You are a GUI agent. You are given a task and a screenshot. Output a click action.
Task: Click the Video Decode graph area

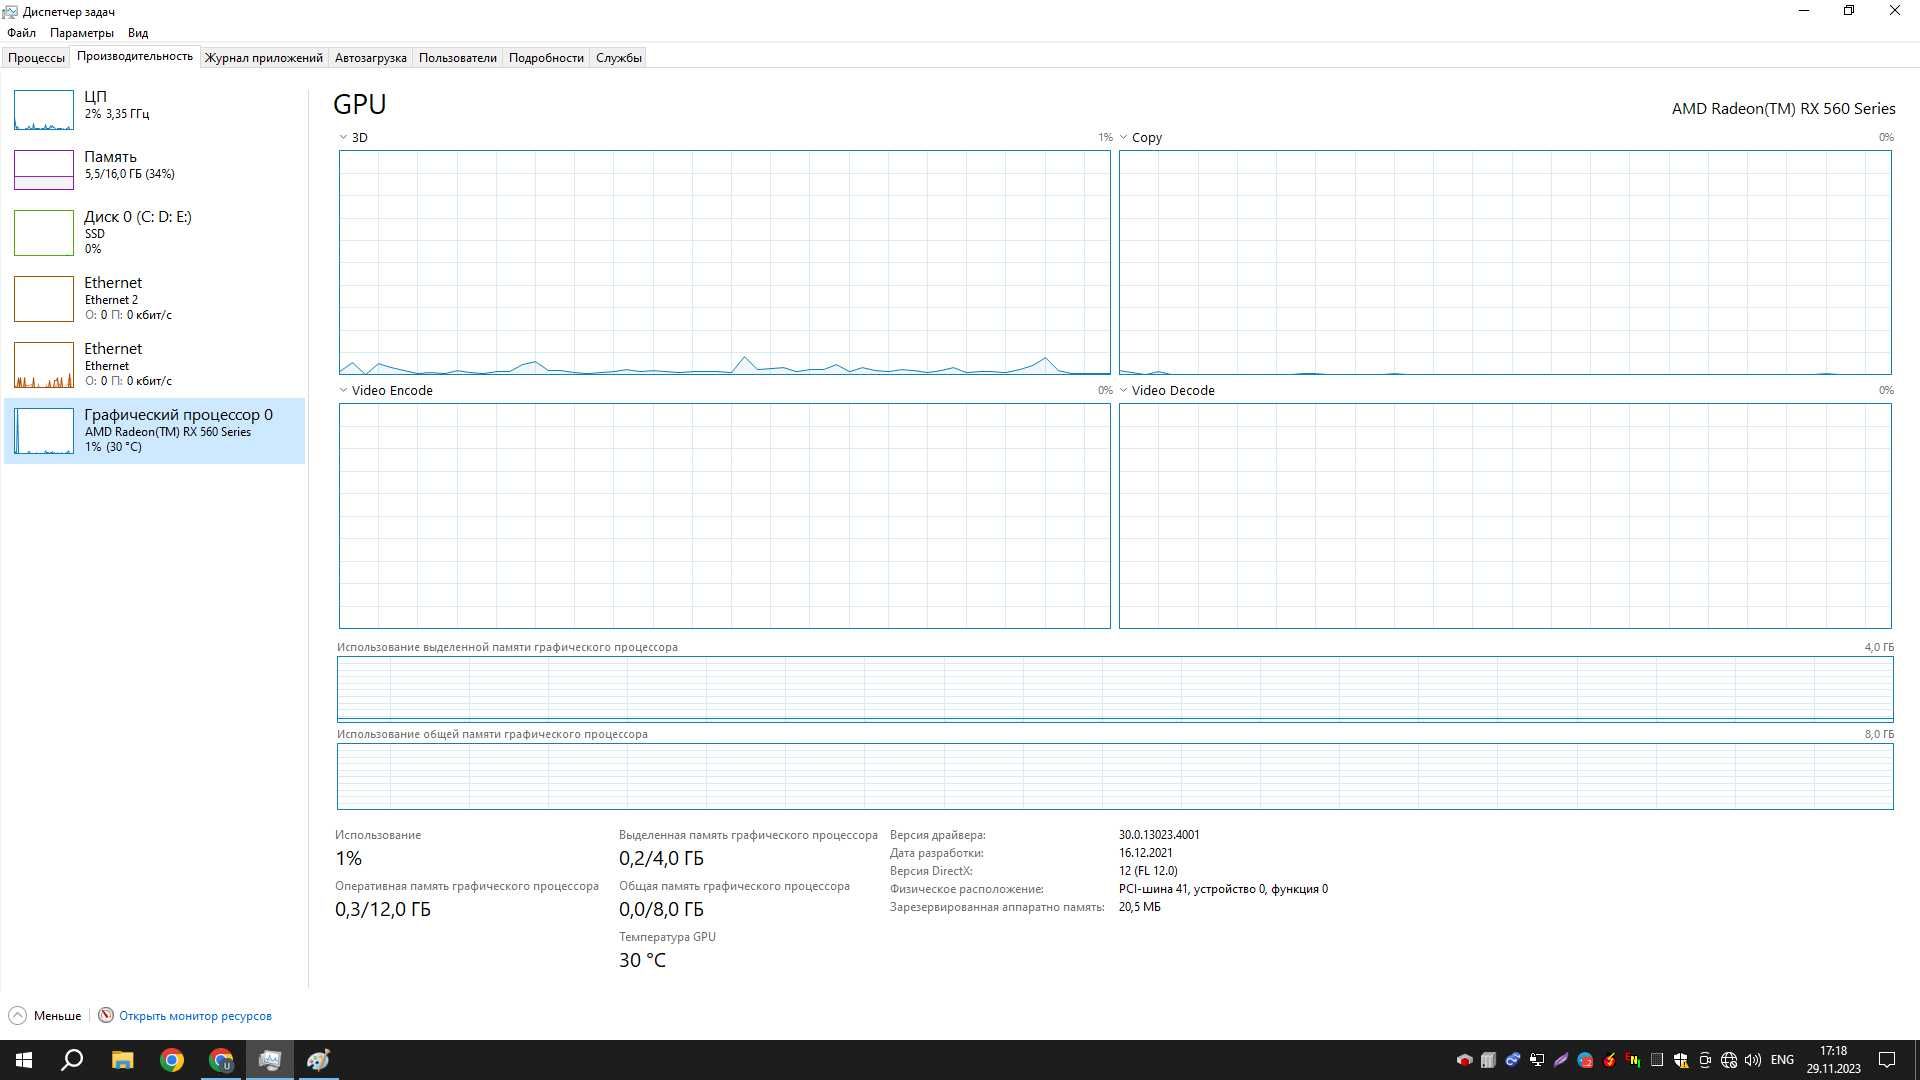[x=1505, y=516]
